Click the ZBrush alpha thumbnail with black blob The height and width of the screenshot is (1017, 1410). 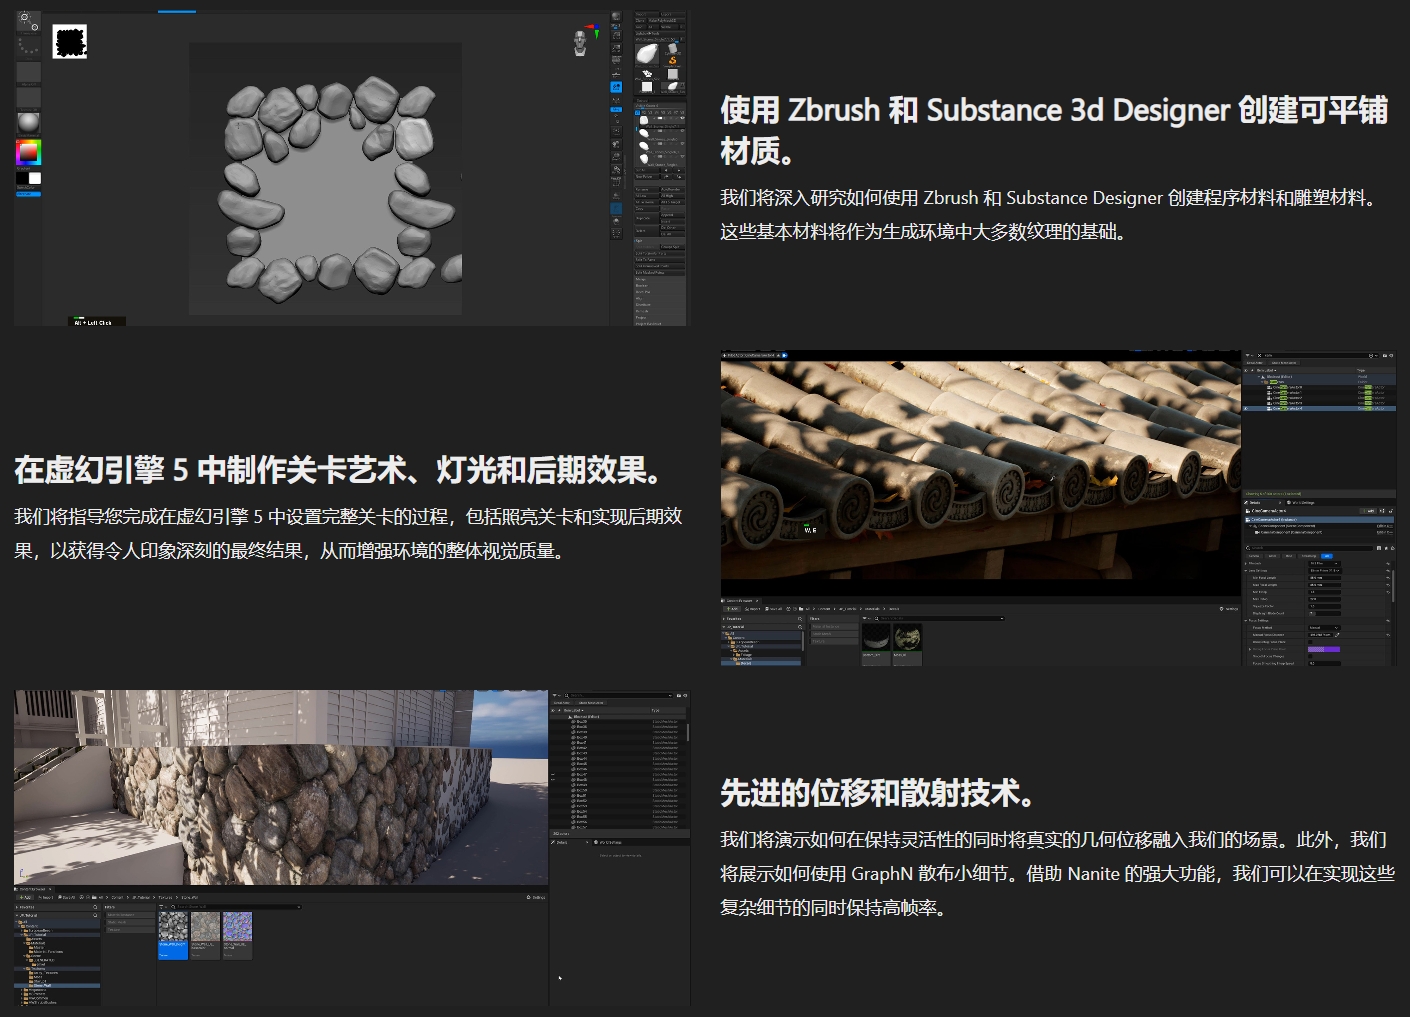(x=70, y=42)
